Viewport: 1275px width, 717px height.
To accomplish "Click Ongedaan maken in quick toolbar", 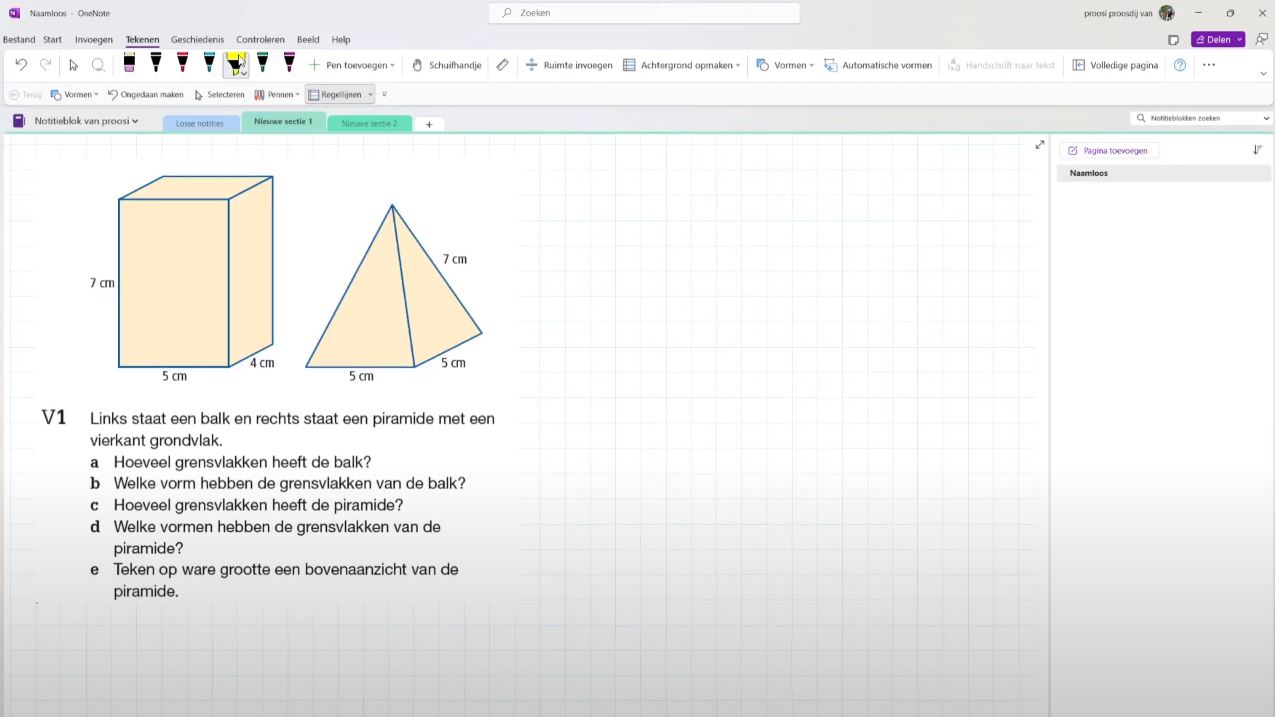I will click(145, 95).
